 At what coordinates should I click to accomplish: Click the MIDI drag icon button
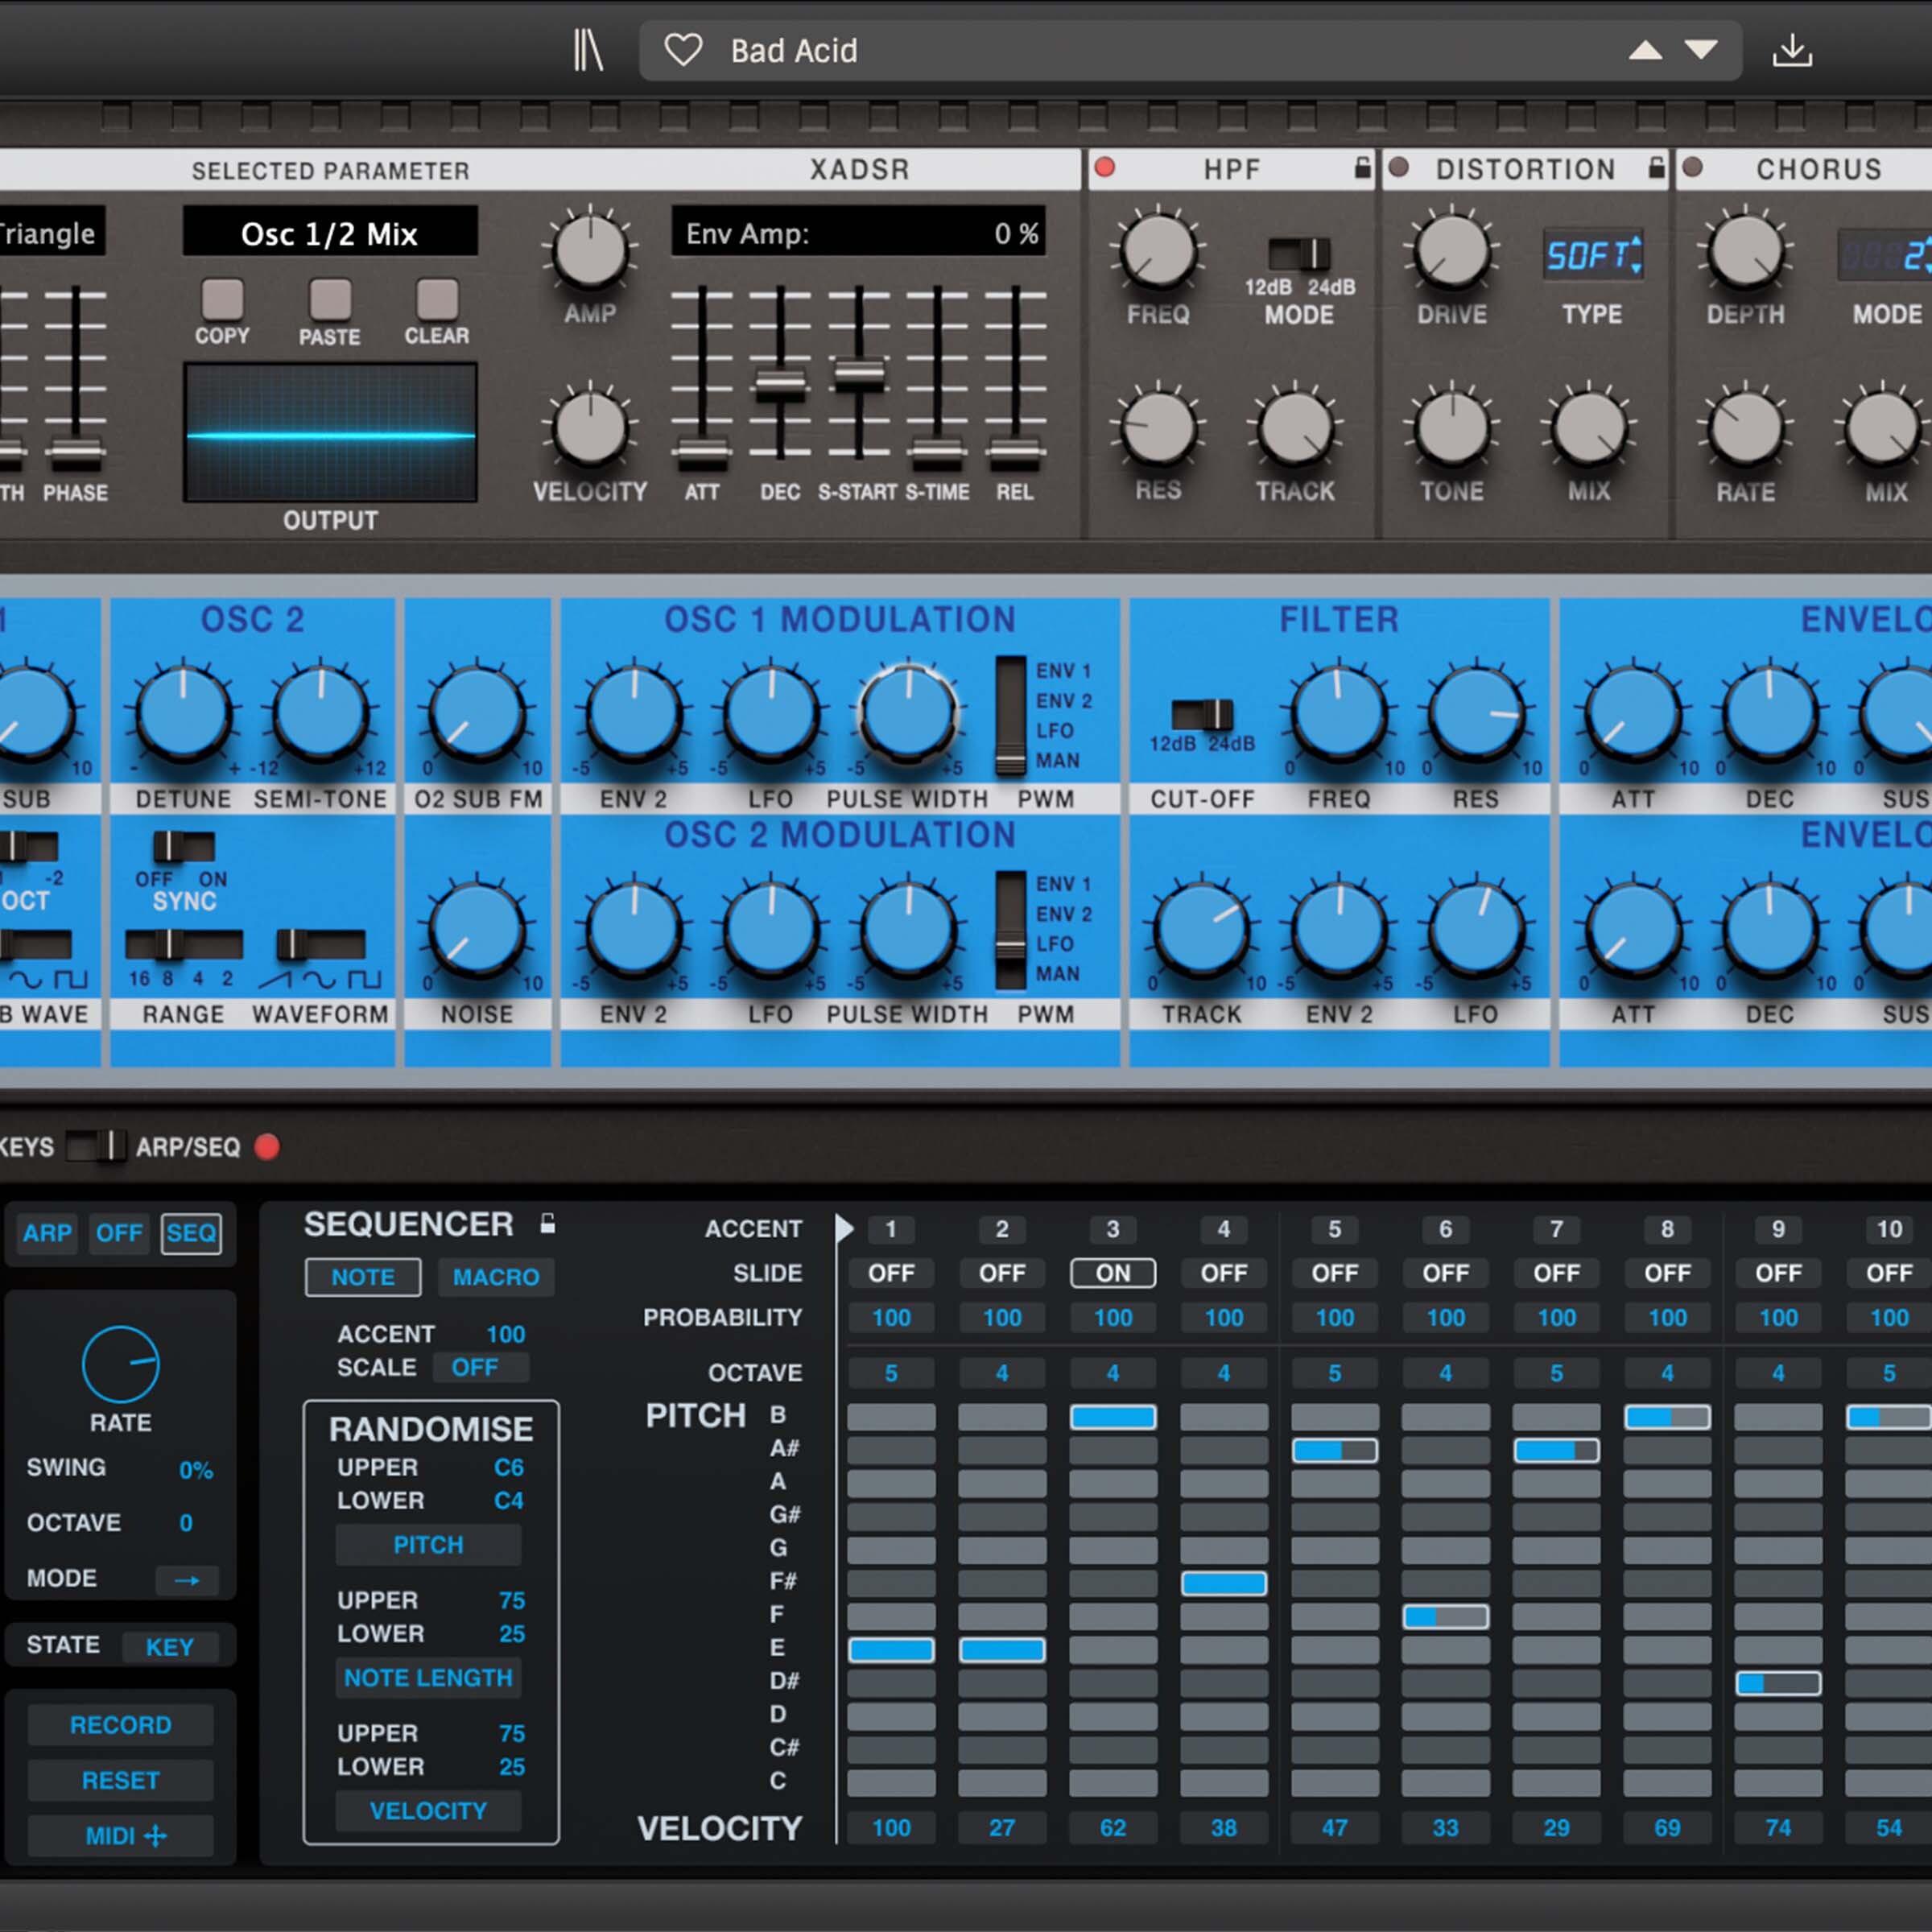coord(121,1836)
